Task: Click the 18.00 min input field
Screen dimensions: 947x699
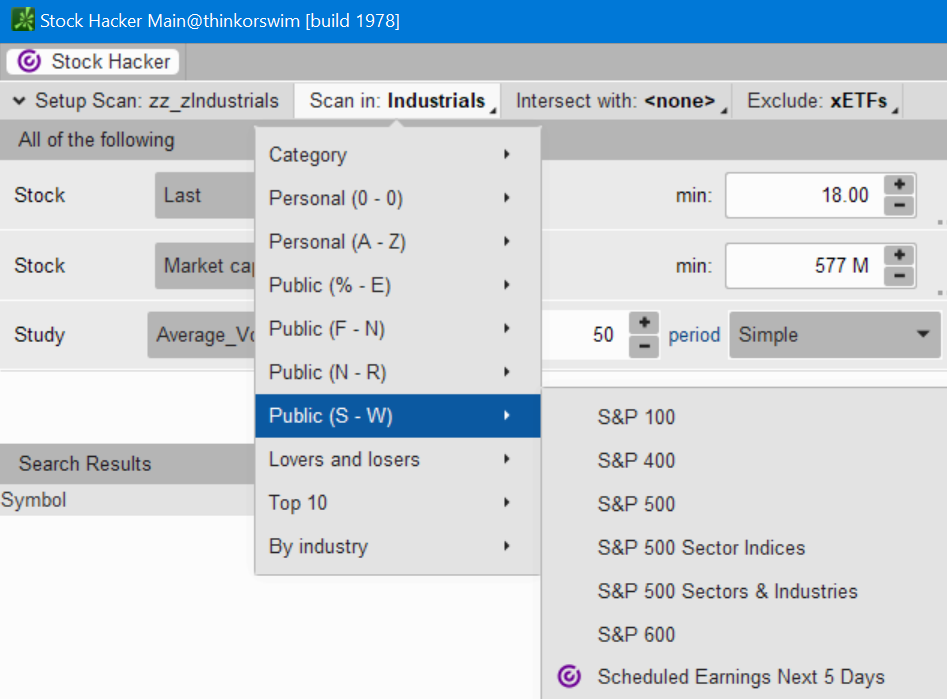Action: (x=804, y=195)
